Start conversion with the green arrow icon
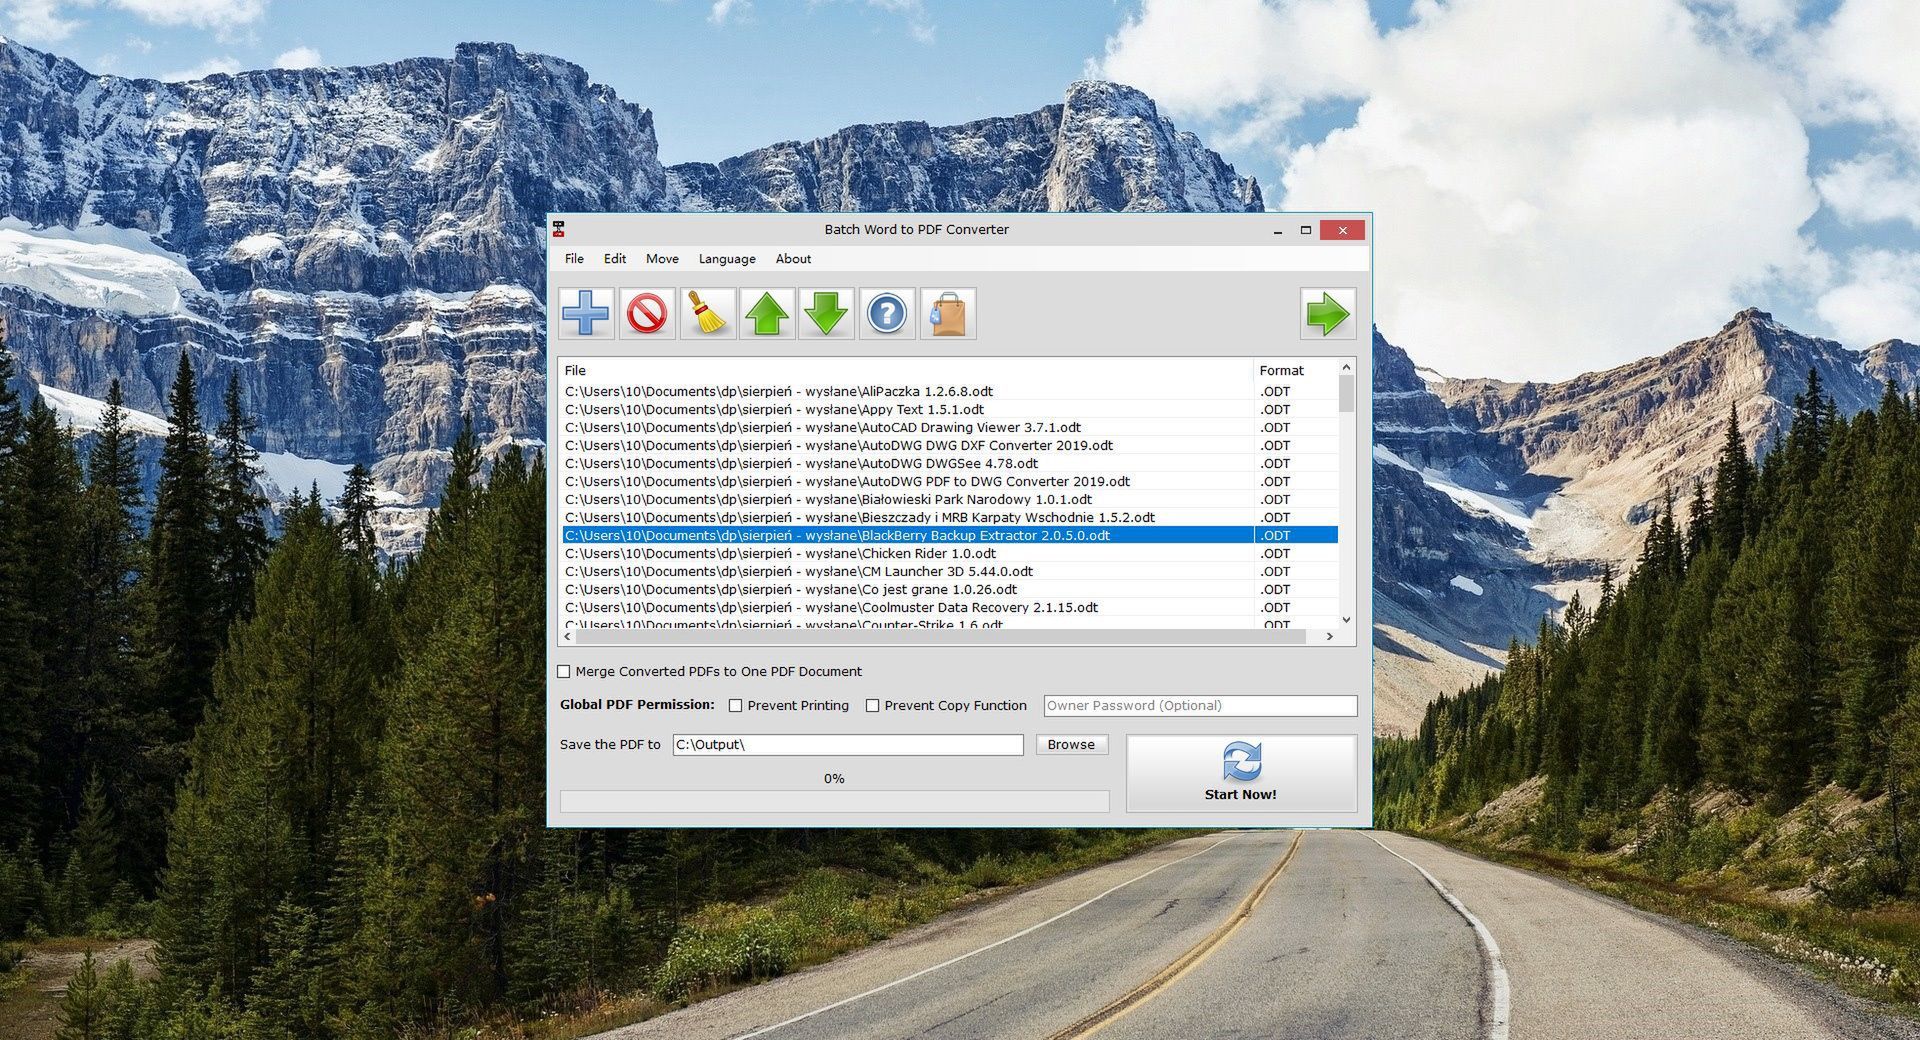 [x=1328, y=313]
